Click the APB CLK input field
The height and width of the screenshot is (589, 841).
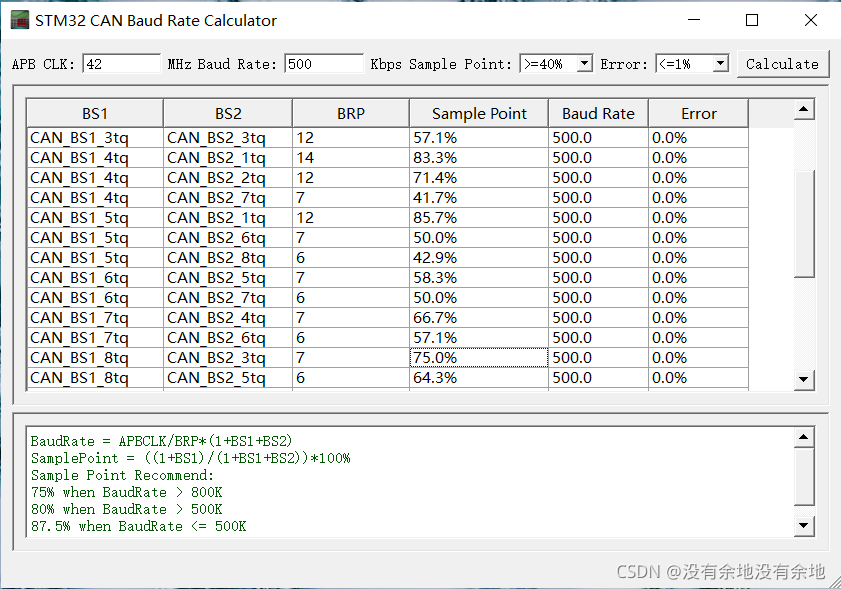coord(121,64)
